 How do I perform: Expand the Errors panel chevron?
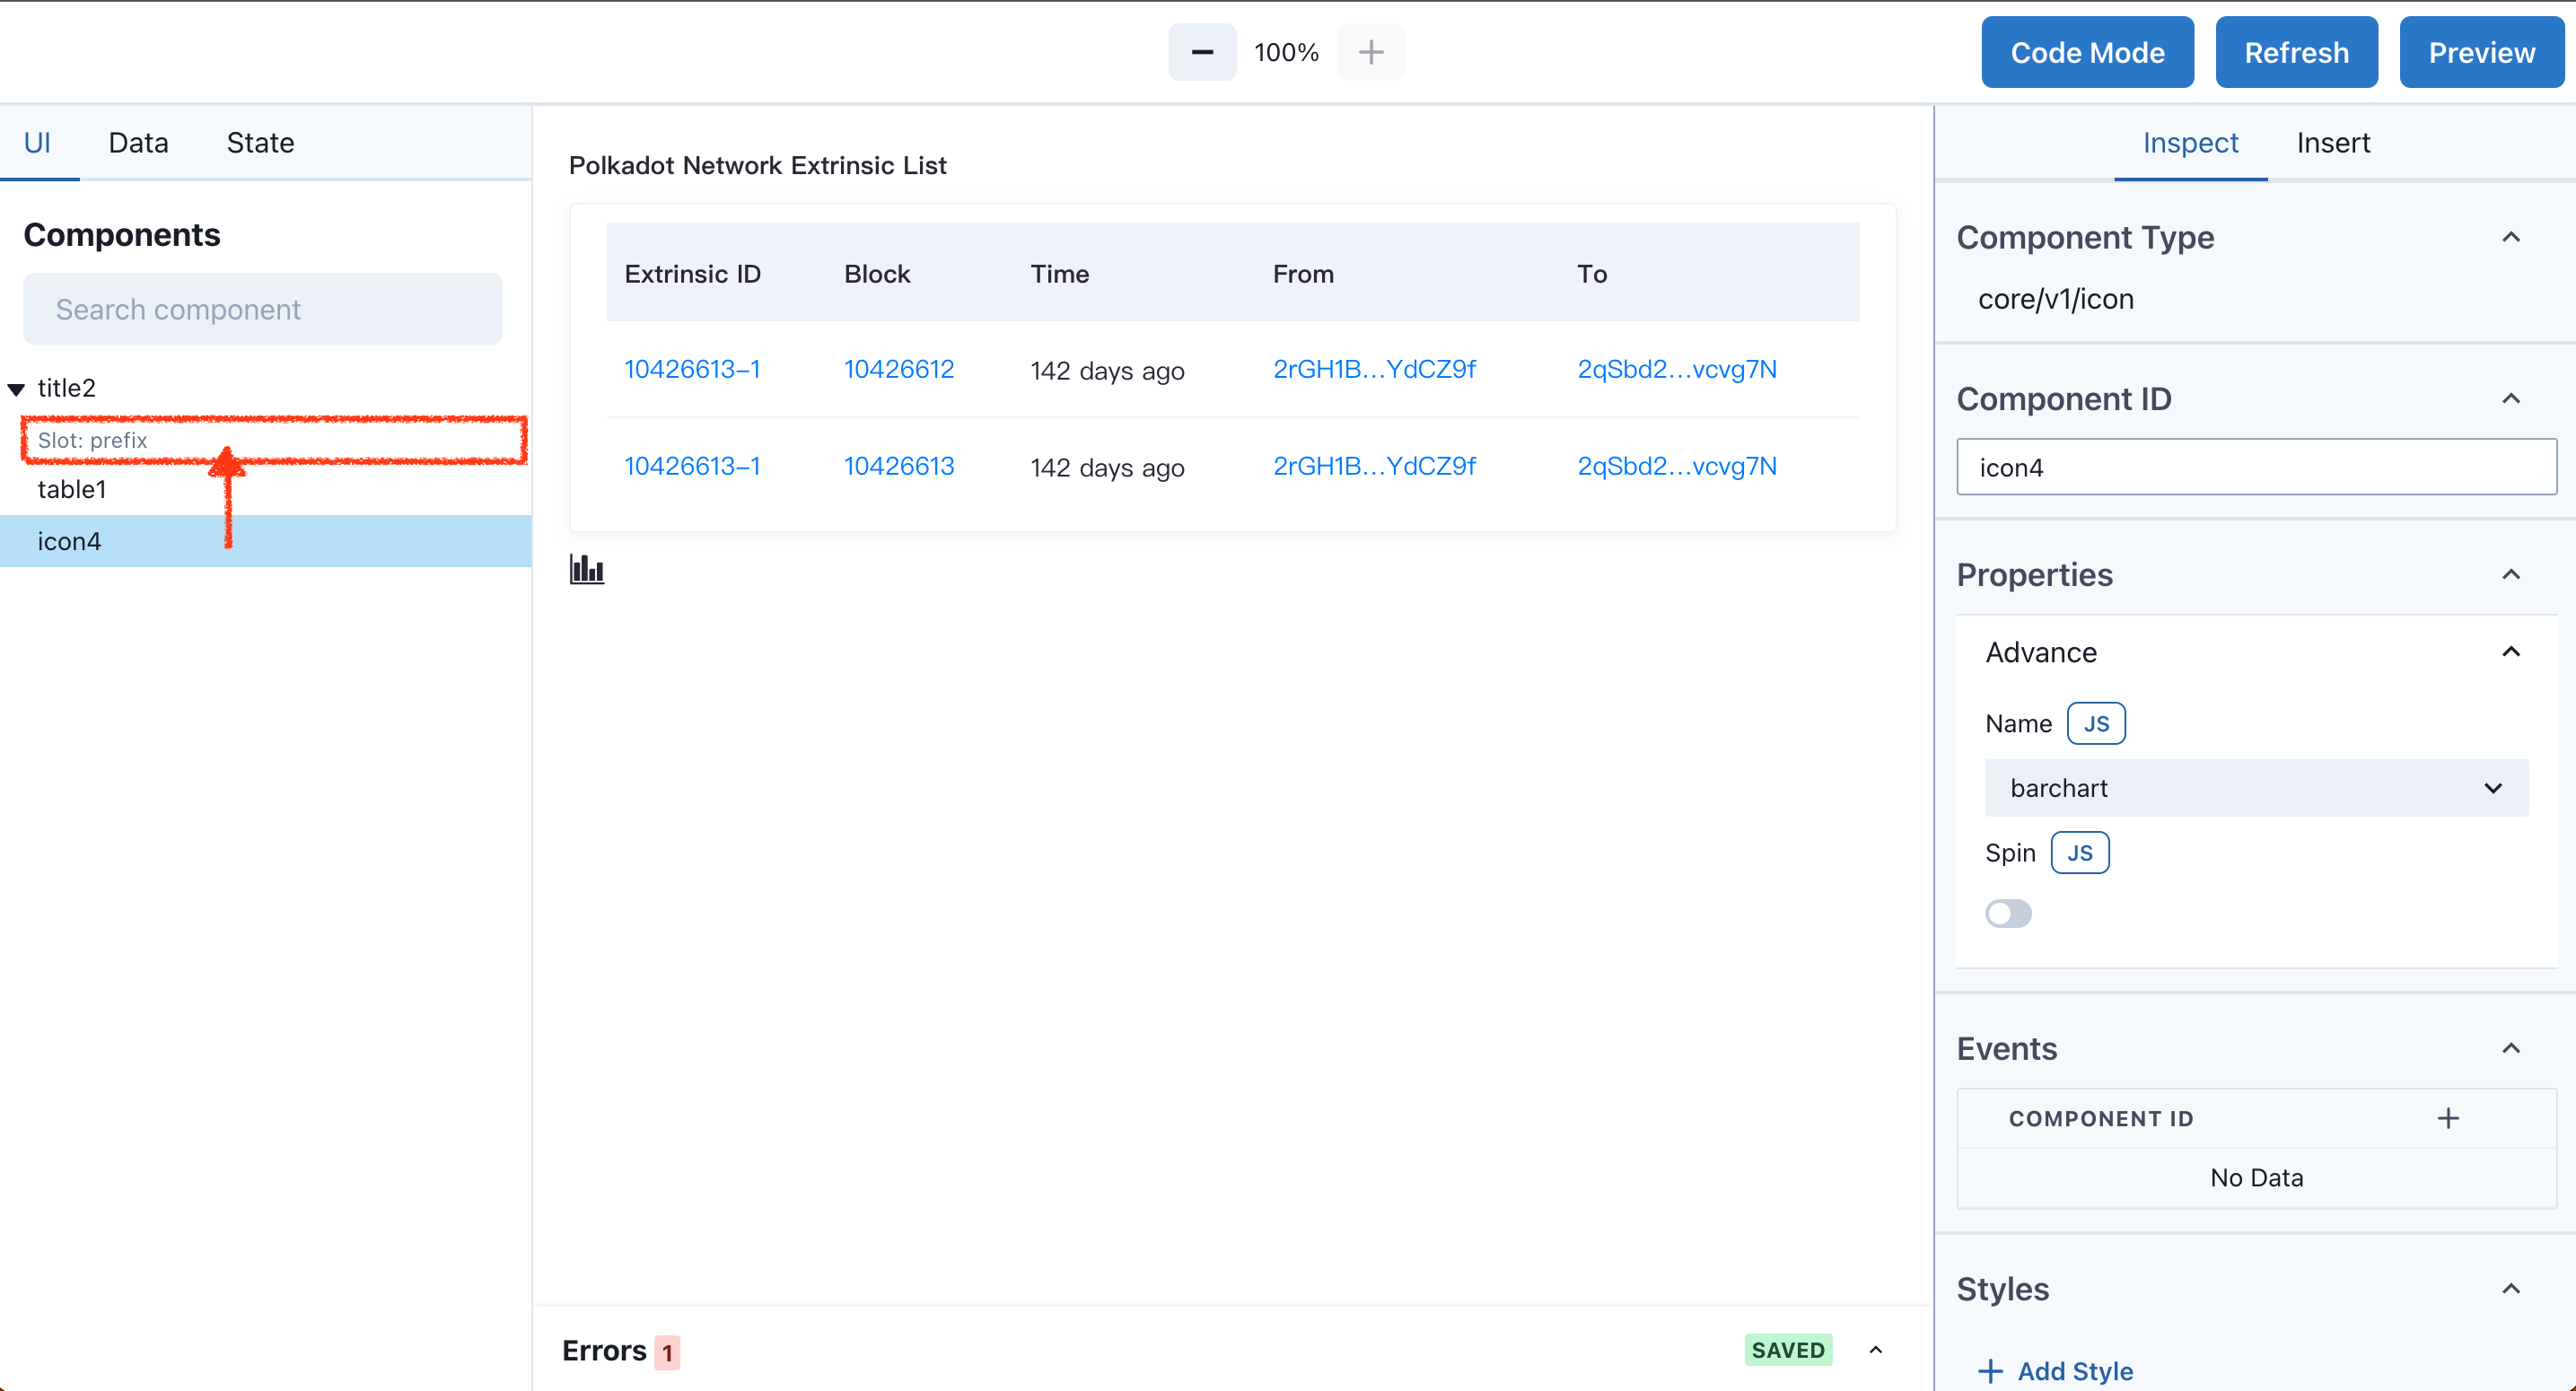1876,1350
